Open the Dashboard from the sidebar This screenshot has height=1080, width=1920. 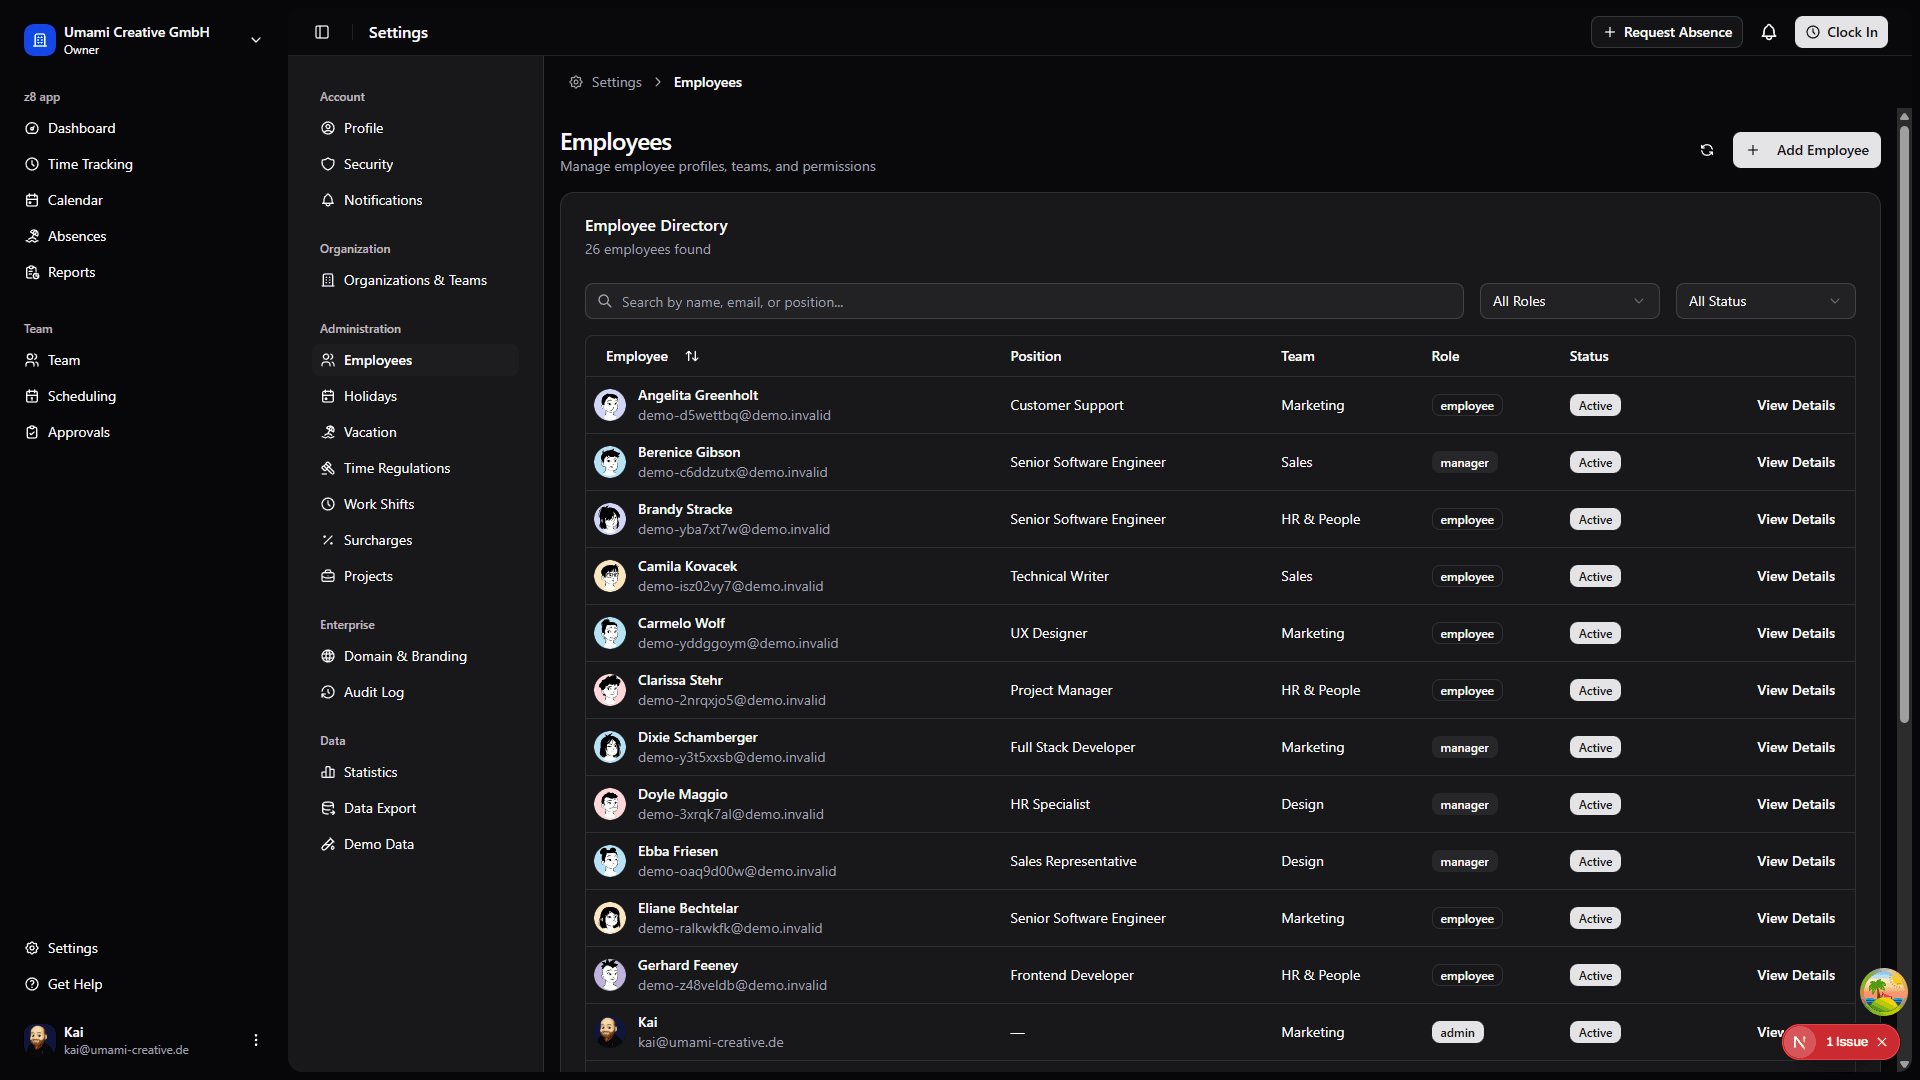tap(81, 128)
